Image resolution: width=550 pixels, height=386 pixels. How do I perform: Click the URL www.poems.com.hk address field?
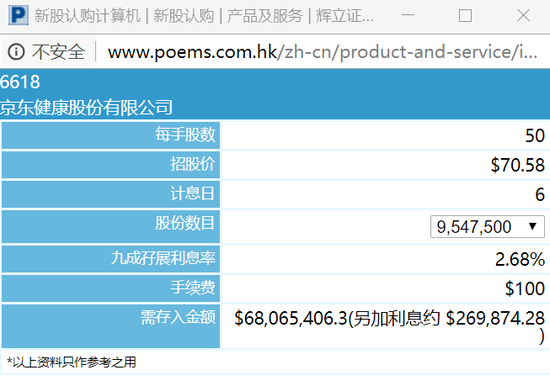[x=322, y=52]
